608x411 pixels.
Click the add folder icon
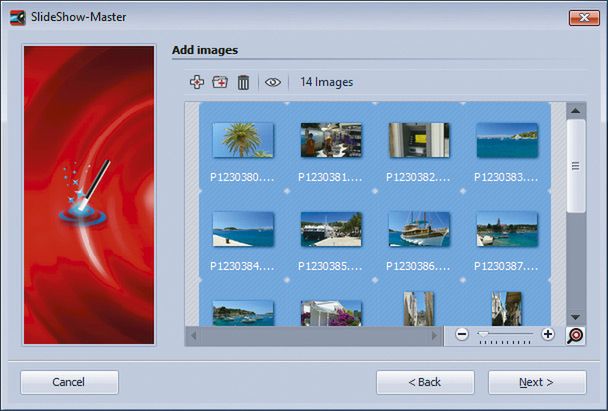[220, 82]
